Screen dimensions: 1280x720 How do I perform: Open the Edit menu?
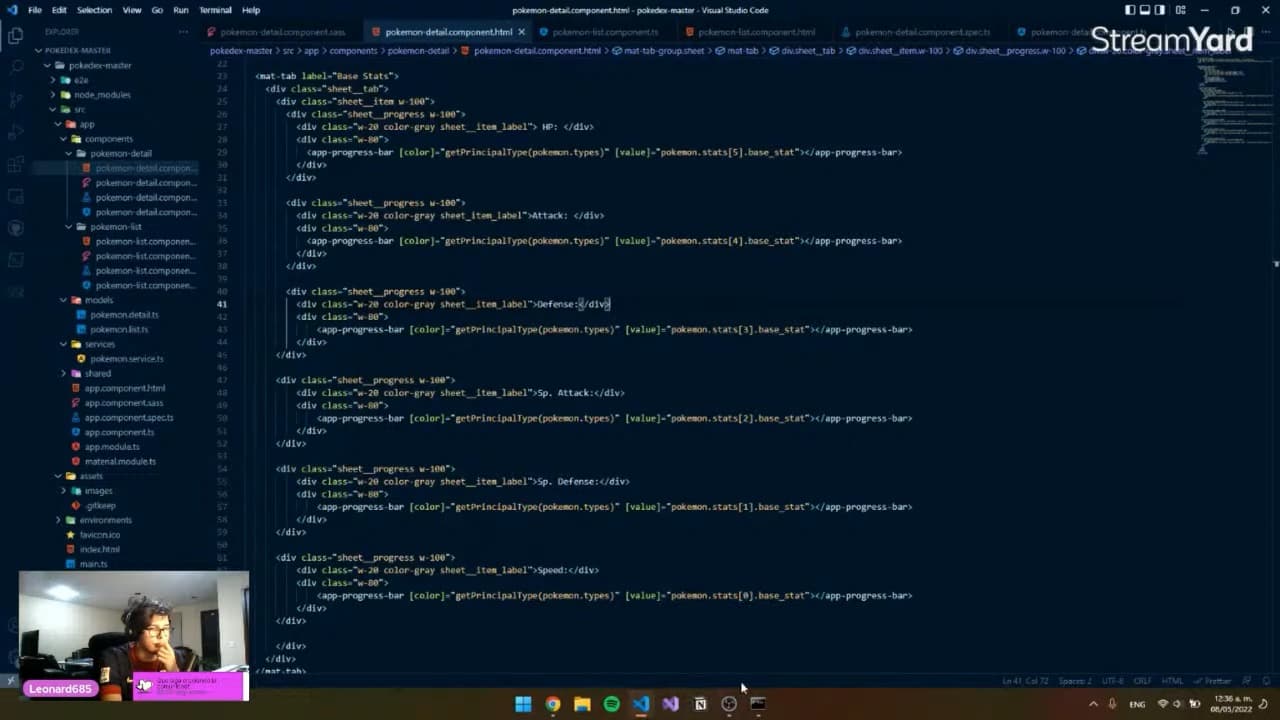[x=59, y=10]
